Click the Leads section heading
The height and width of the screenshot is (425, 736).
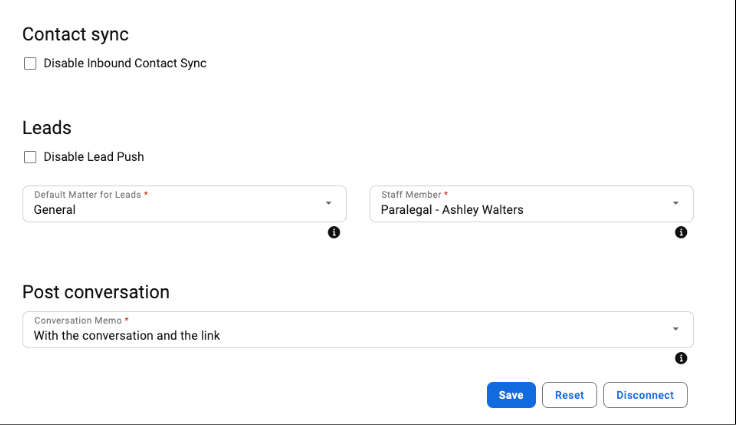47,128
